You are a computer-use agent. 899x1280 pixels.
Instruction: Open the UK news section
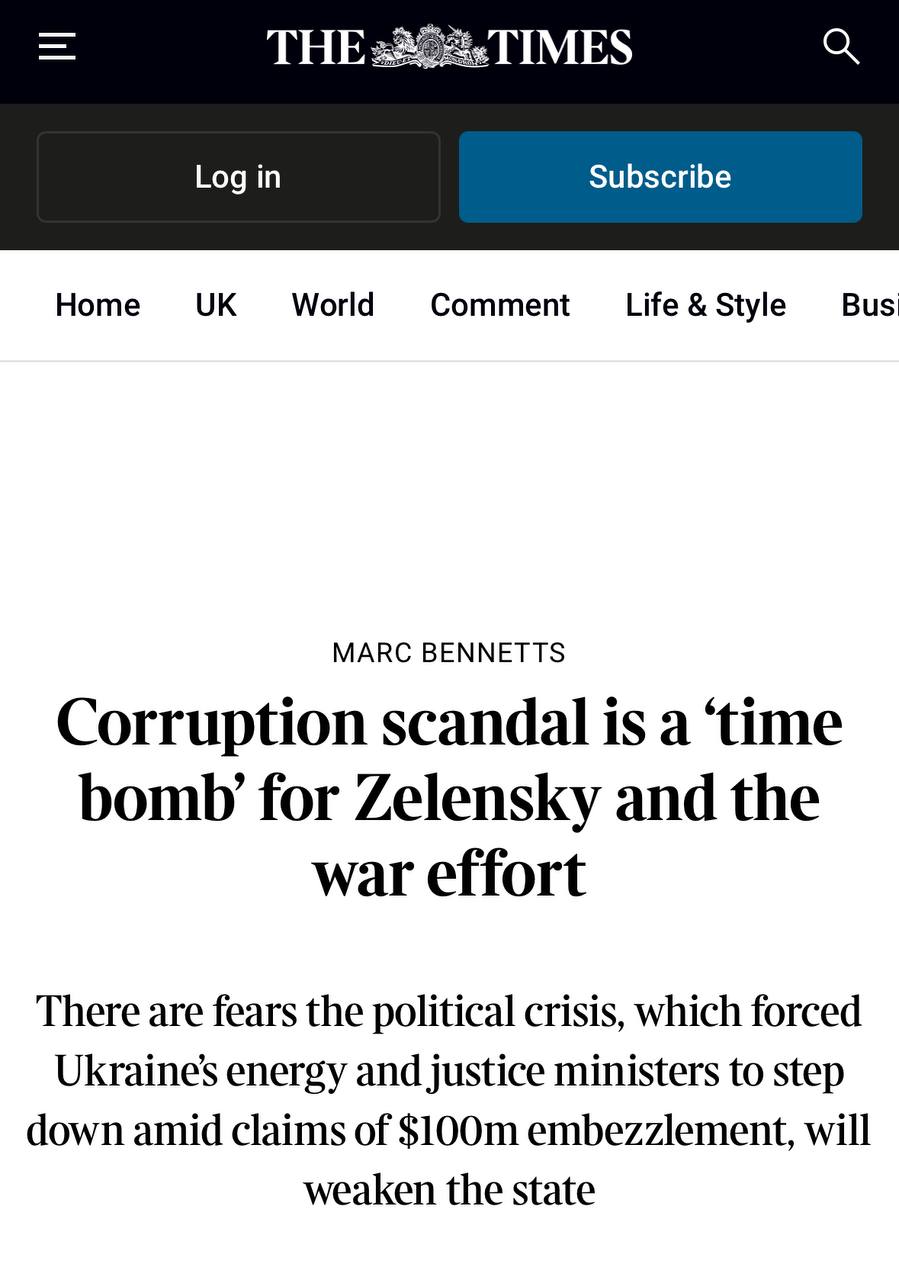click(x=216, y=305)
